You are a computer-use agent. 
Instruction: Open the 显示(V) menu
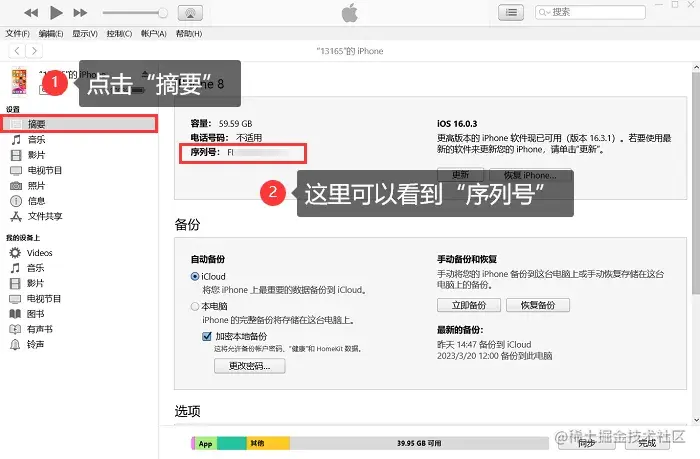click(x=85, y=33)
